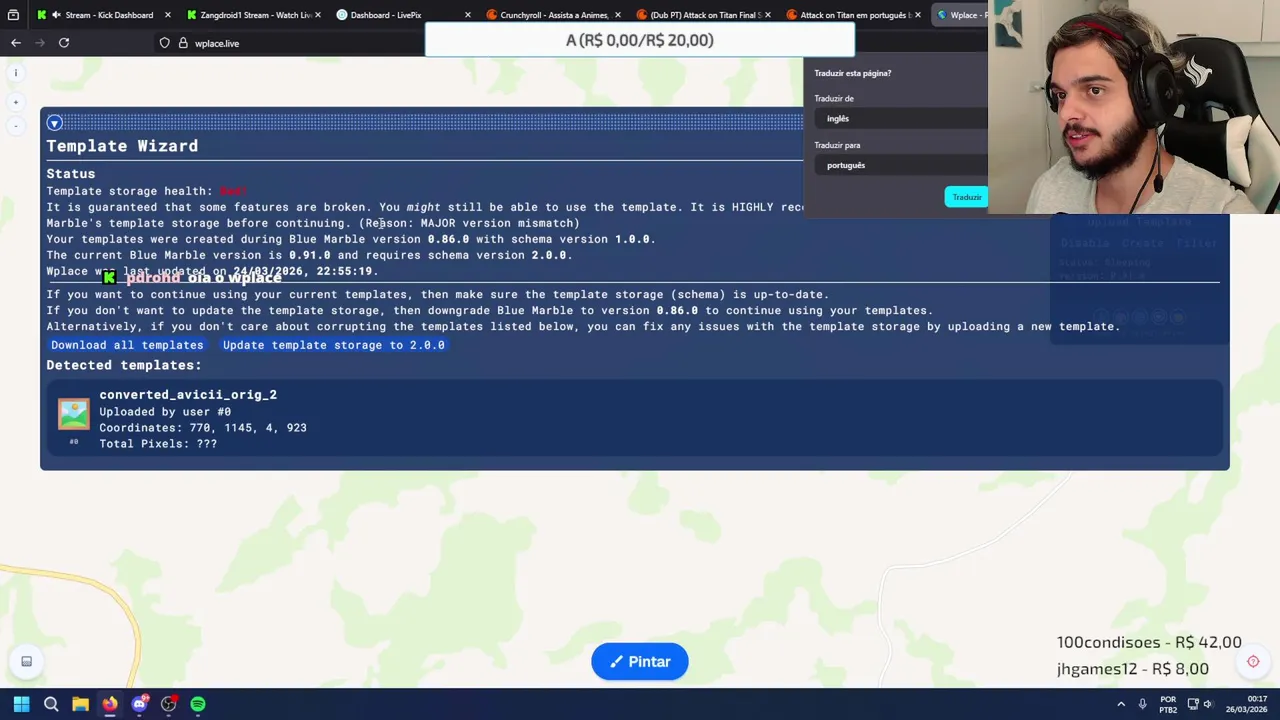Open Firefox from the taskbar
This screenshot has width=1280, height=720.
pos(110,704)
